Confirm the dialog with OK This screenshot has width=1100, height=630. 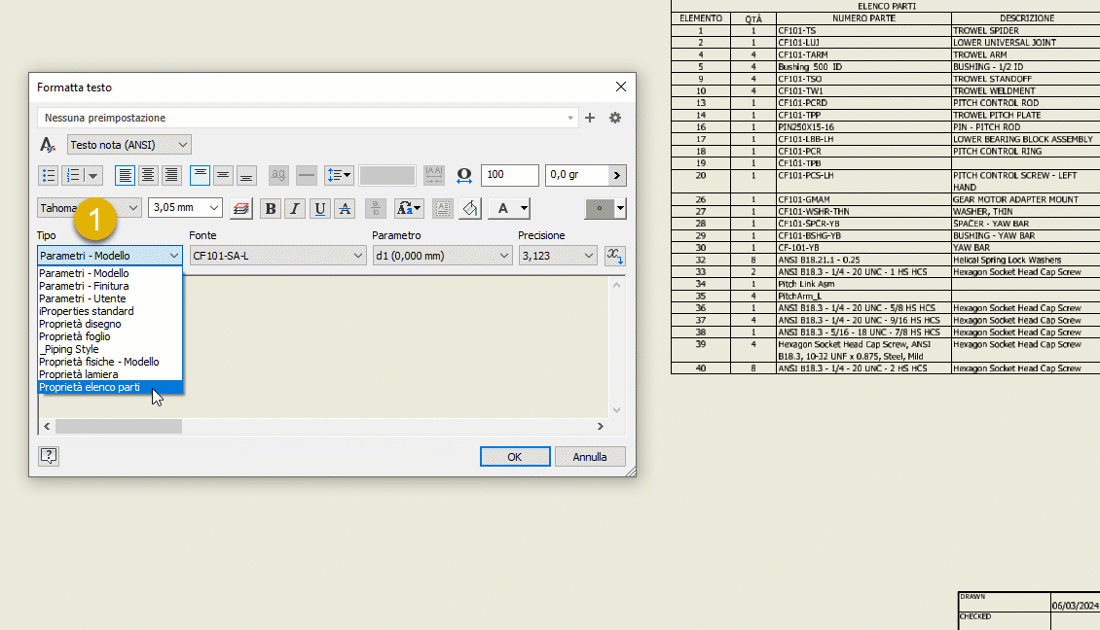515,457
